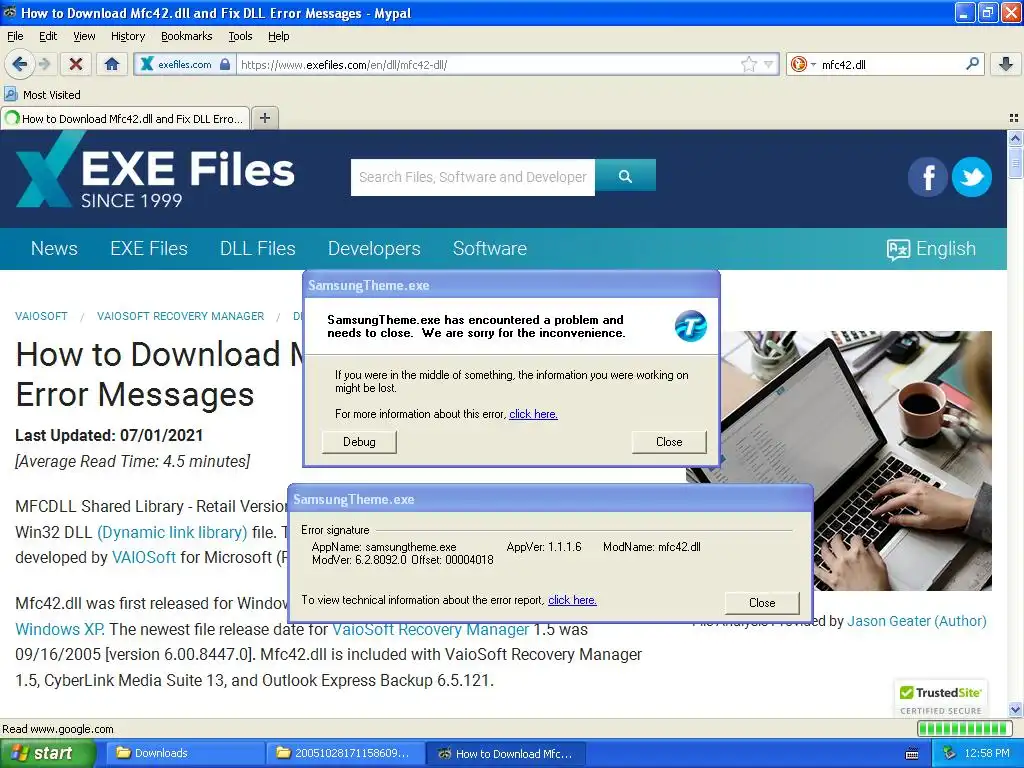Click 'click here' for more error information

point(533,414)
